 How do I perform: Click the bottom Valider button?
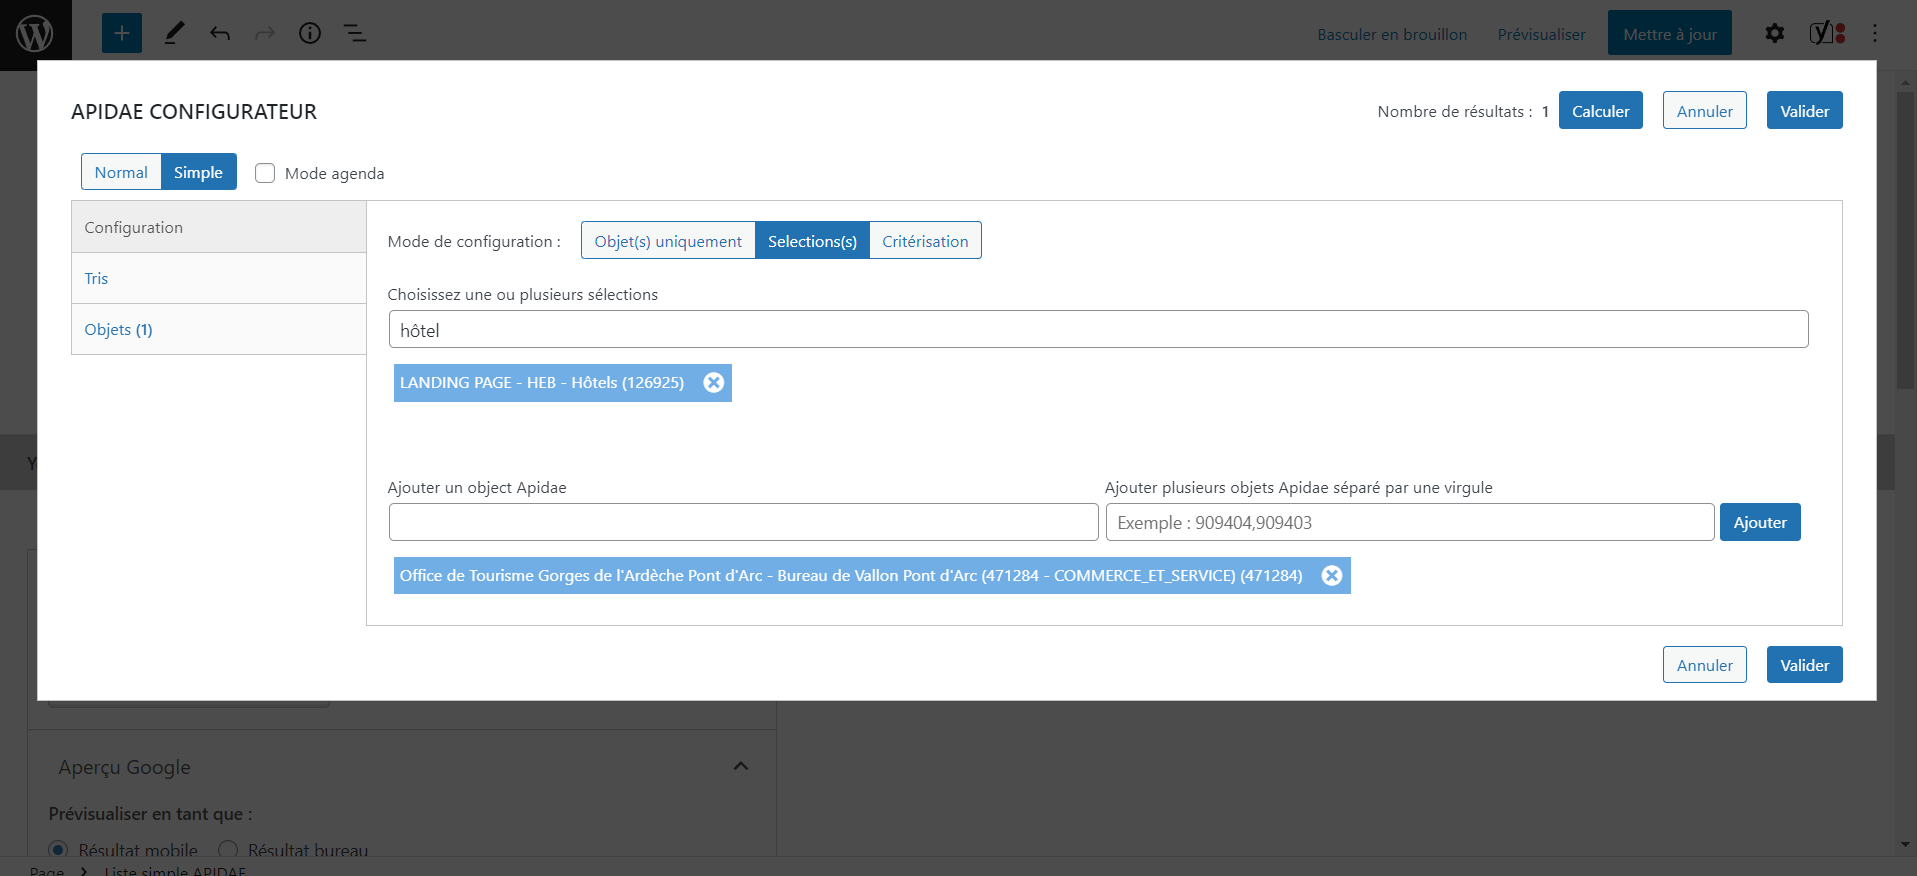click(x=1805, y=665)
